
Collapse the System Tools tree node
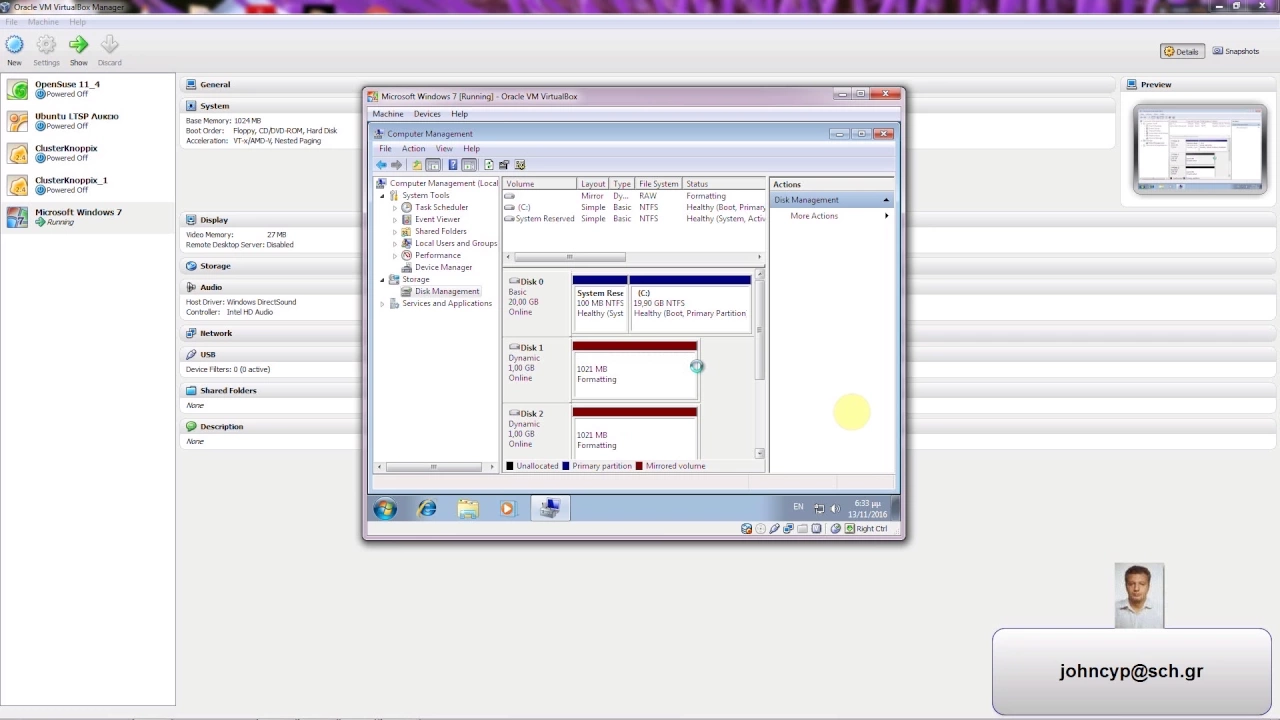click(382, 196)
